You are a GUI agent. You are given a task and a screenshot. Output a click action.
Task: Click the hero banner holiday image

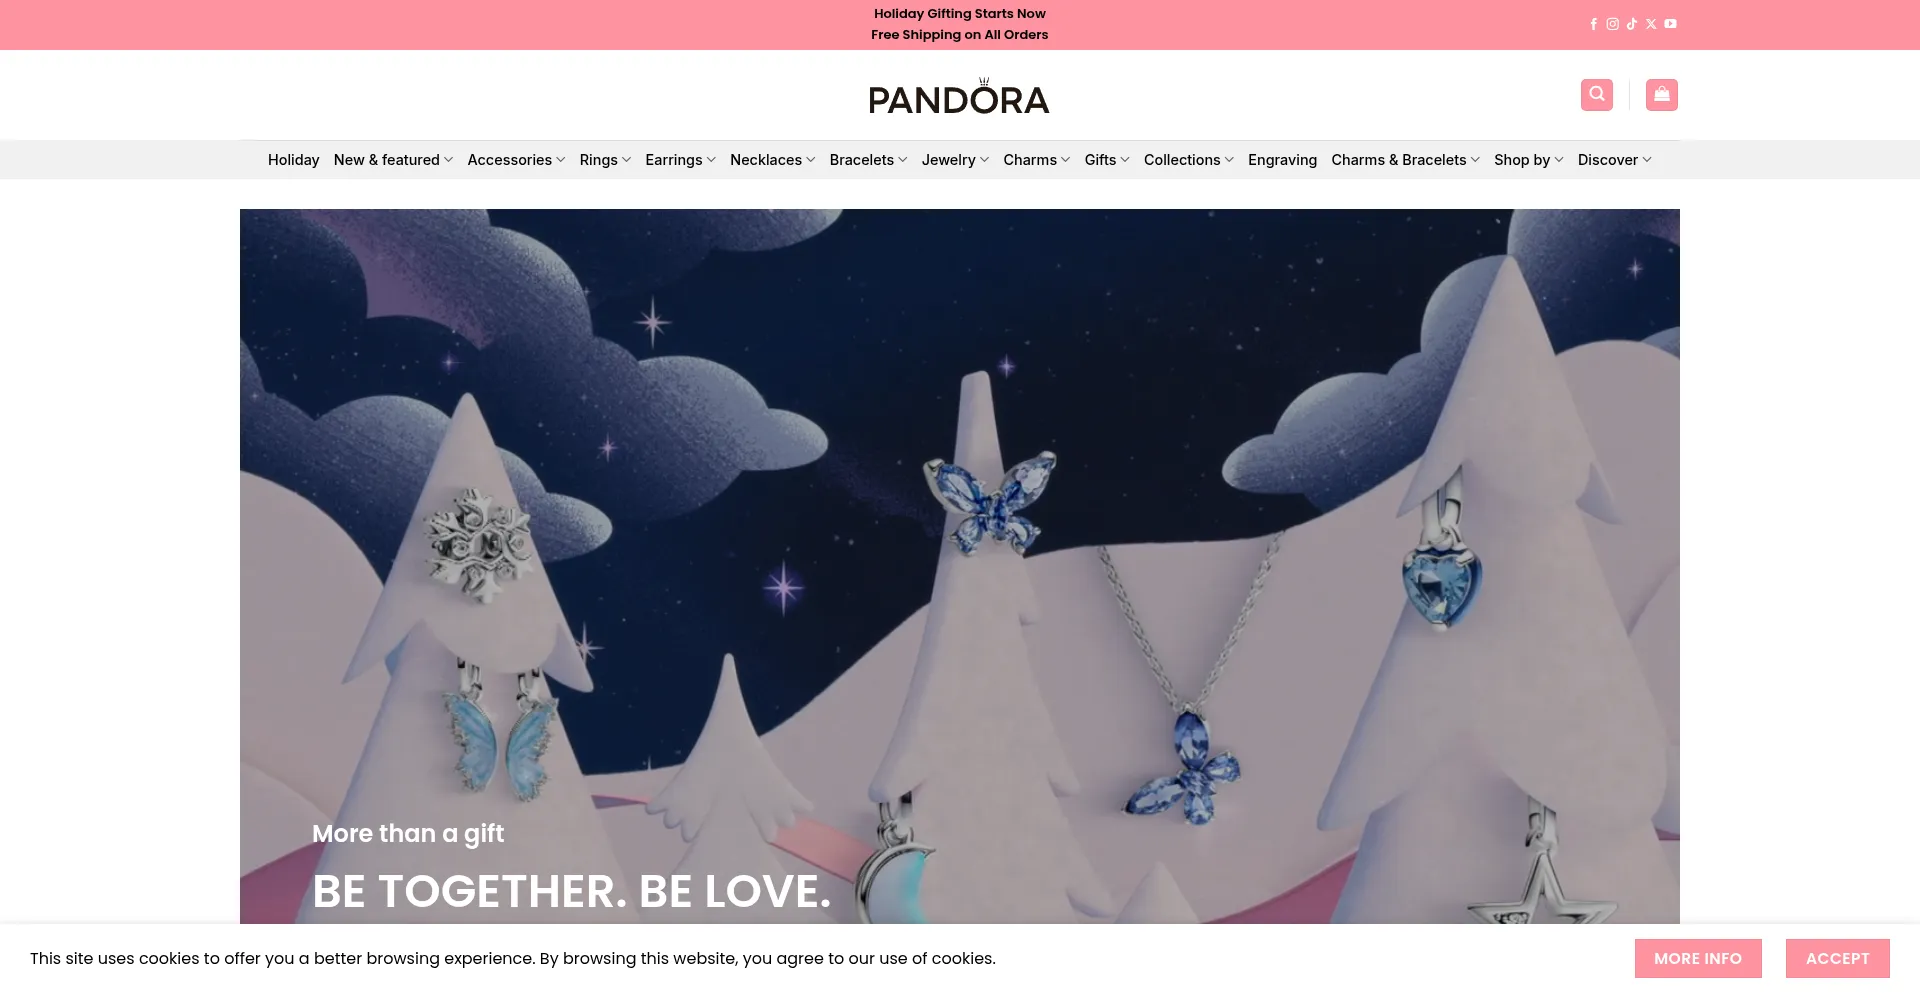click(960, 566)
